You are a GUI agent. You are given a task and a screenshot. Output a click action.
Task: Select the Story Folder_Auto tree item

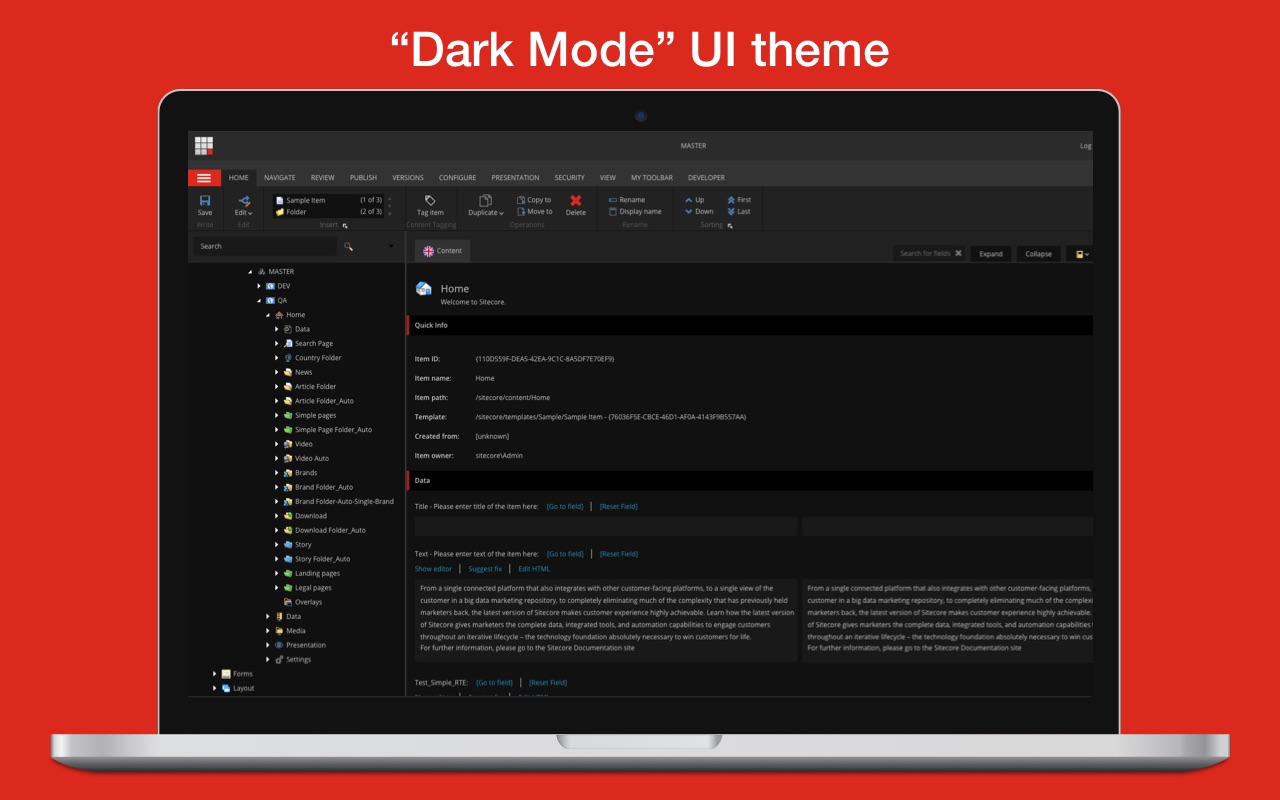tap(316, 559)
